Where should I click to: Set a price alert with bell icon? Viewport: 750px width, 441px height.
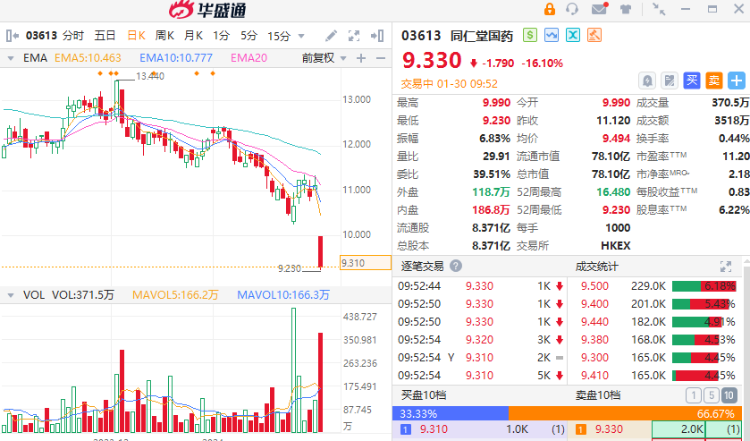(647, 80)
